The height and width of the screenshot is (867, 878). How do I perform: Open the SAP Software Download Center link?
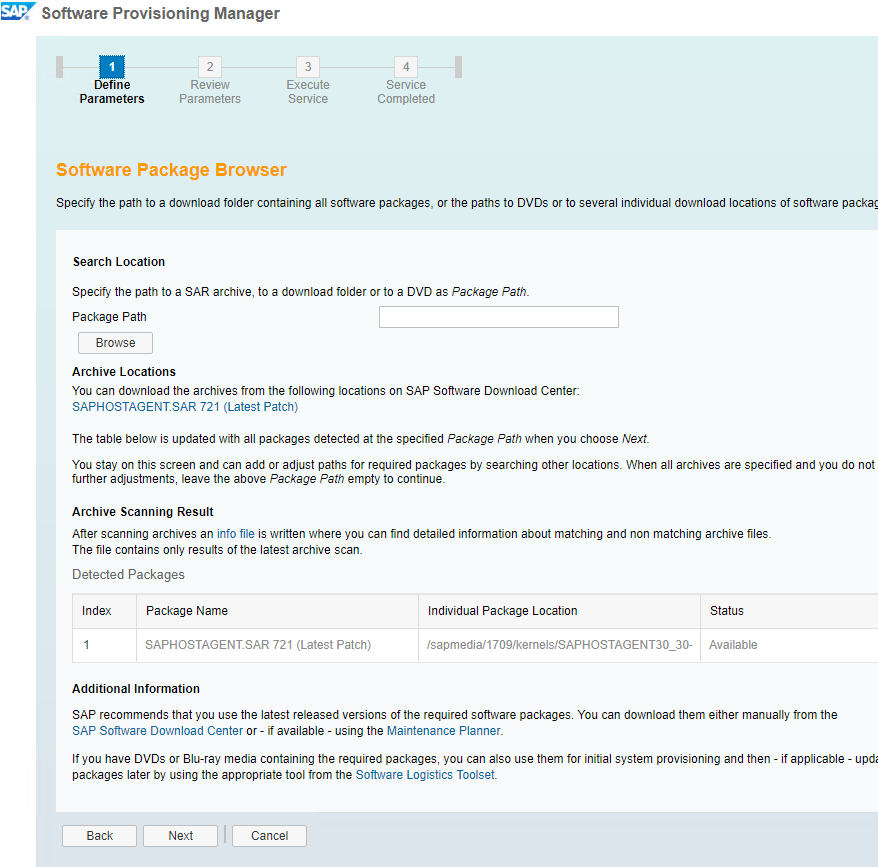[x=157, y=731]
